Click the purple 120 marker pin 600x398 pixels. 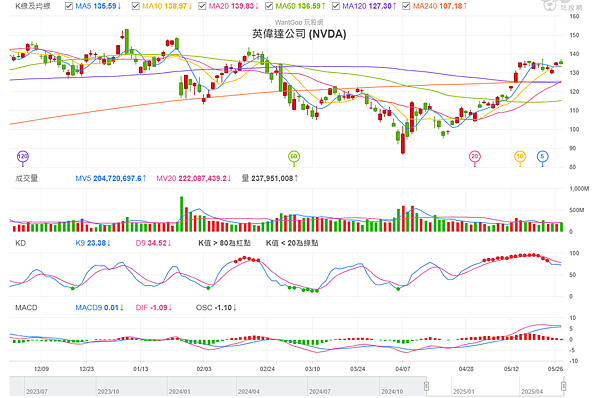tap(23, 157)
